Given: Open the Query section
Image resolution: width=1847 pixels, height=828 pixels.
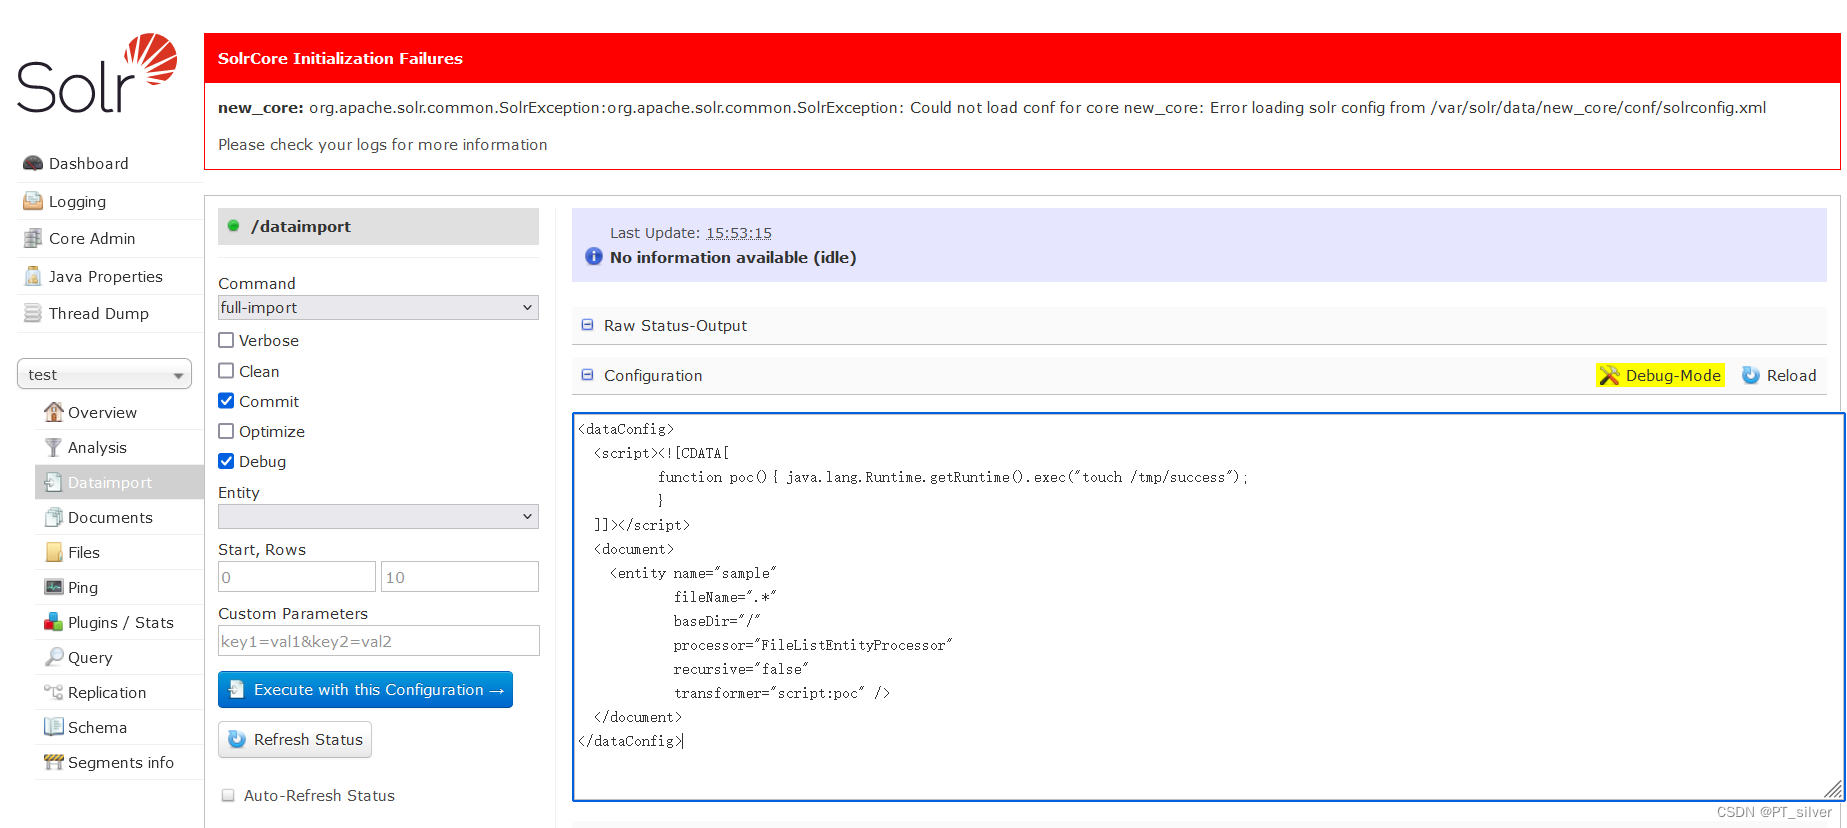Looking at the screenshot, I should click(x=90, y=657).
